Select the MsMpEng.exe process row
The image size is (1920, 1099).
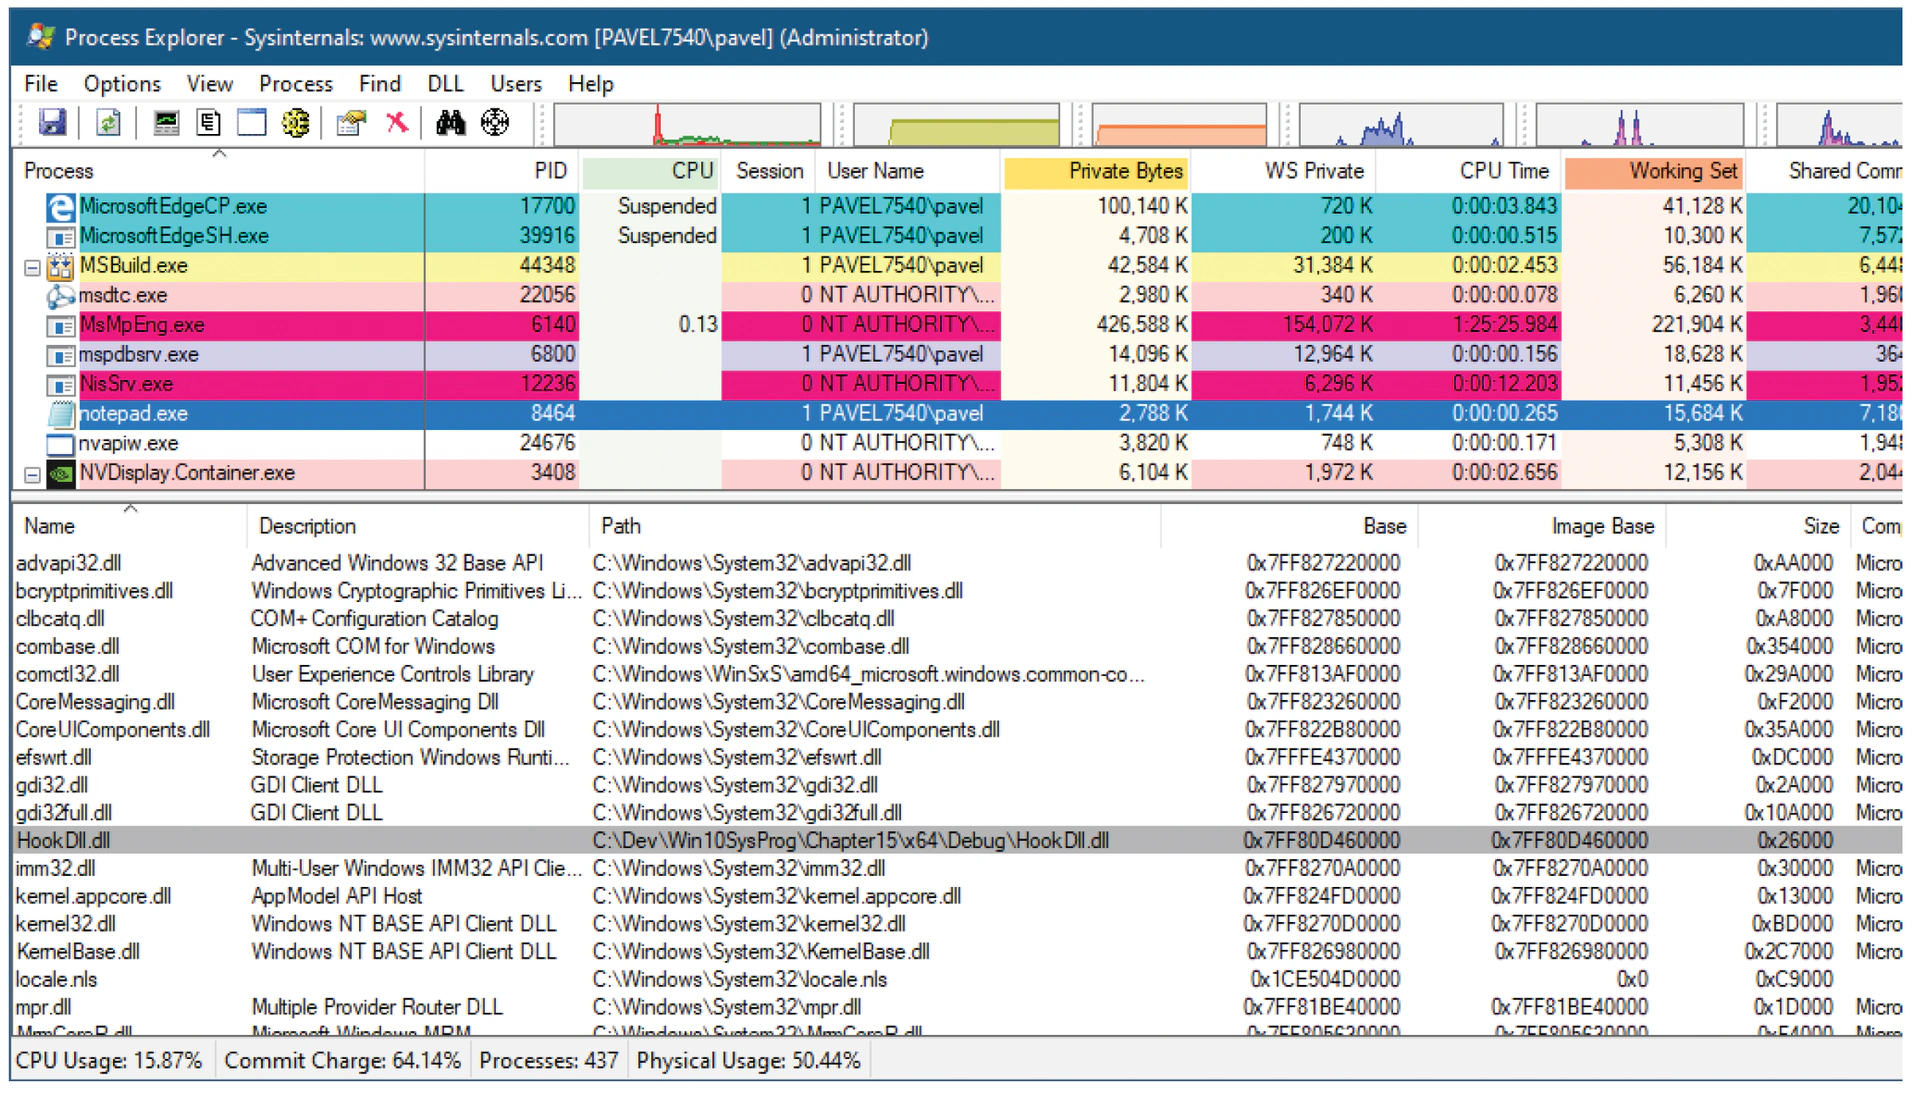956,325
